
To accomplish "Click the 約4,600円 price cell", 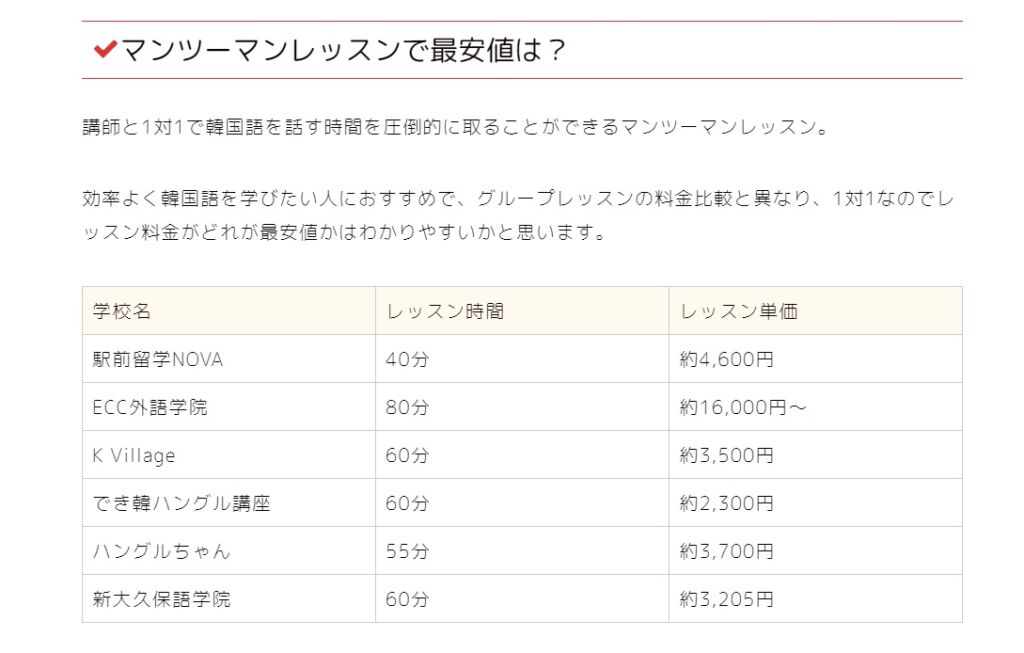I will (x=726, y=359).
